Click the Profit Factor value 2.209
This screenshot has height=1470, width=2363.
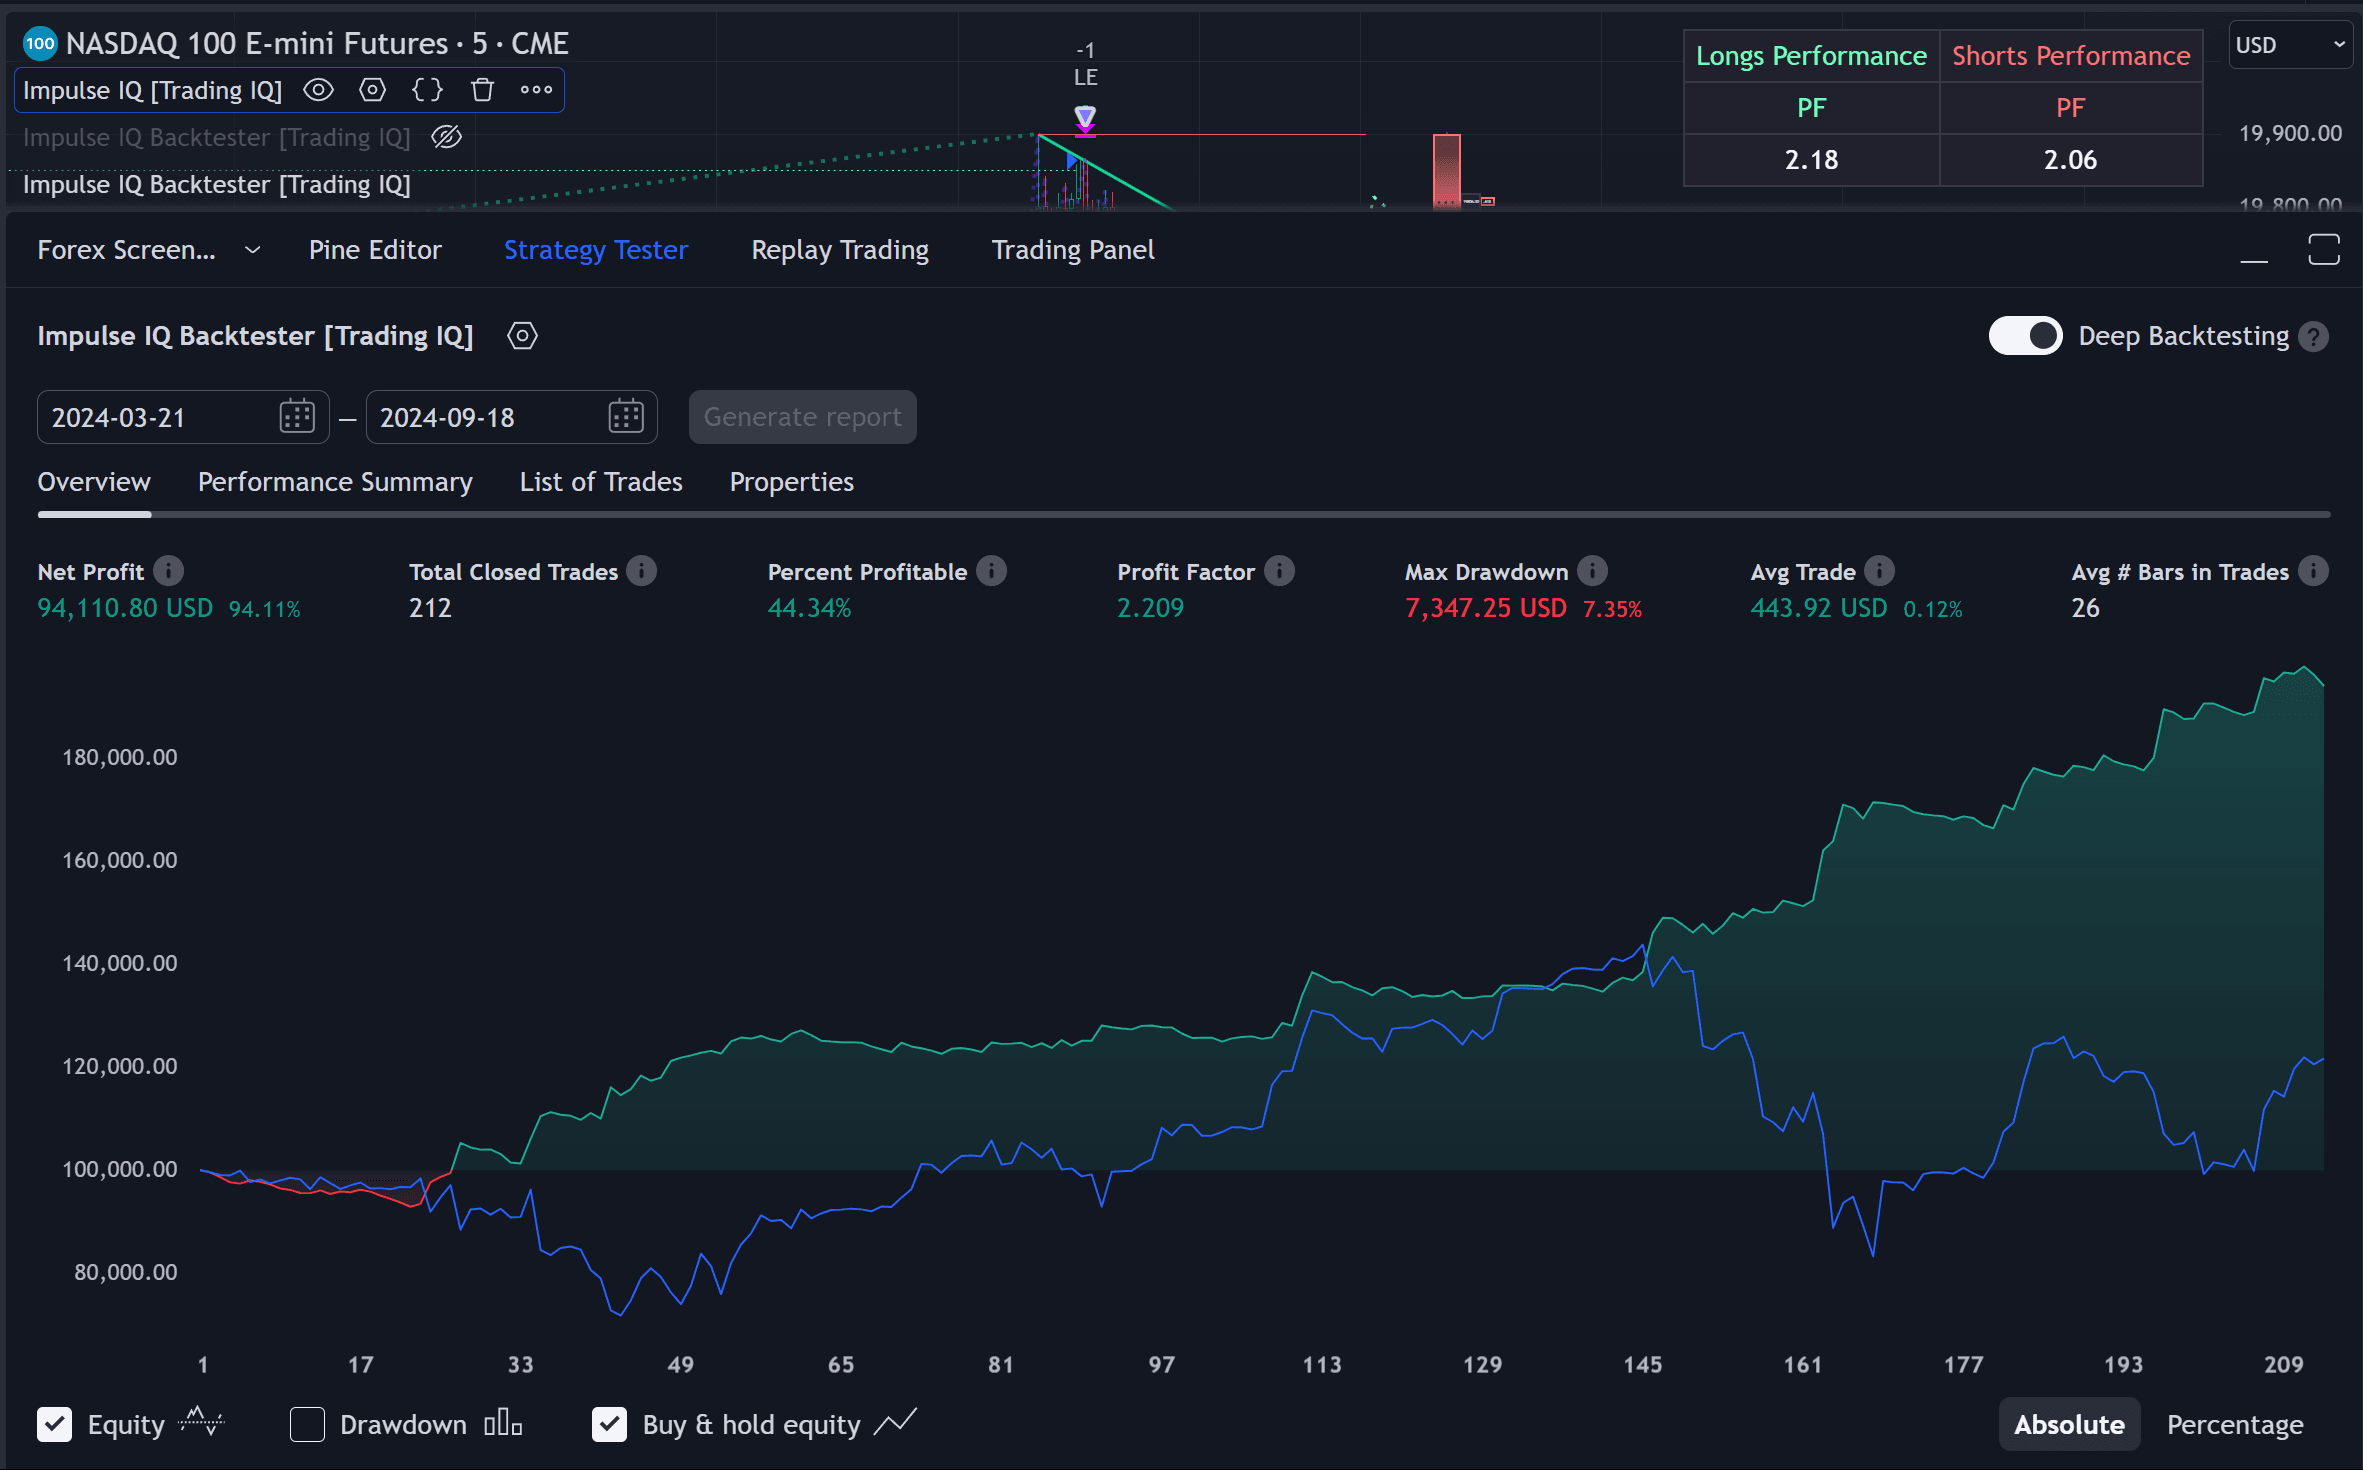(x=1150, y=608)
